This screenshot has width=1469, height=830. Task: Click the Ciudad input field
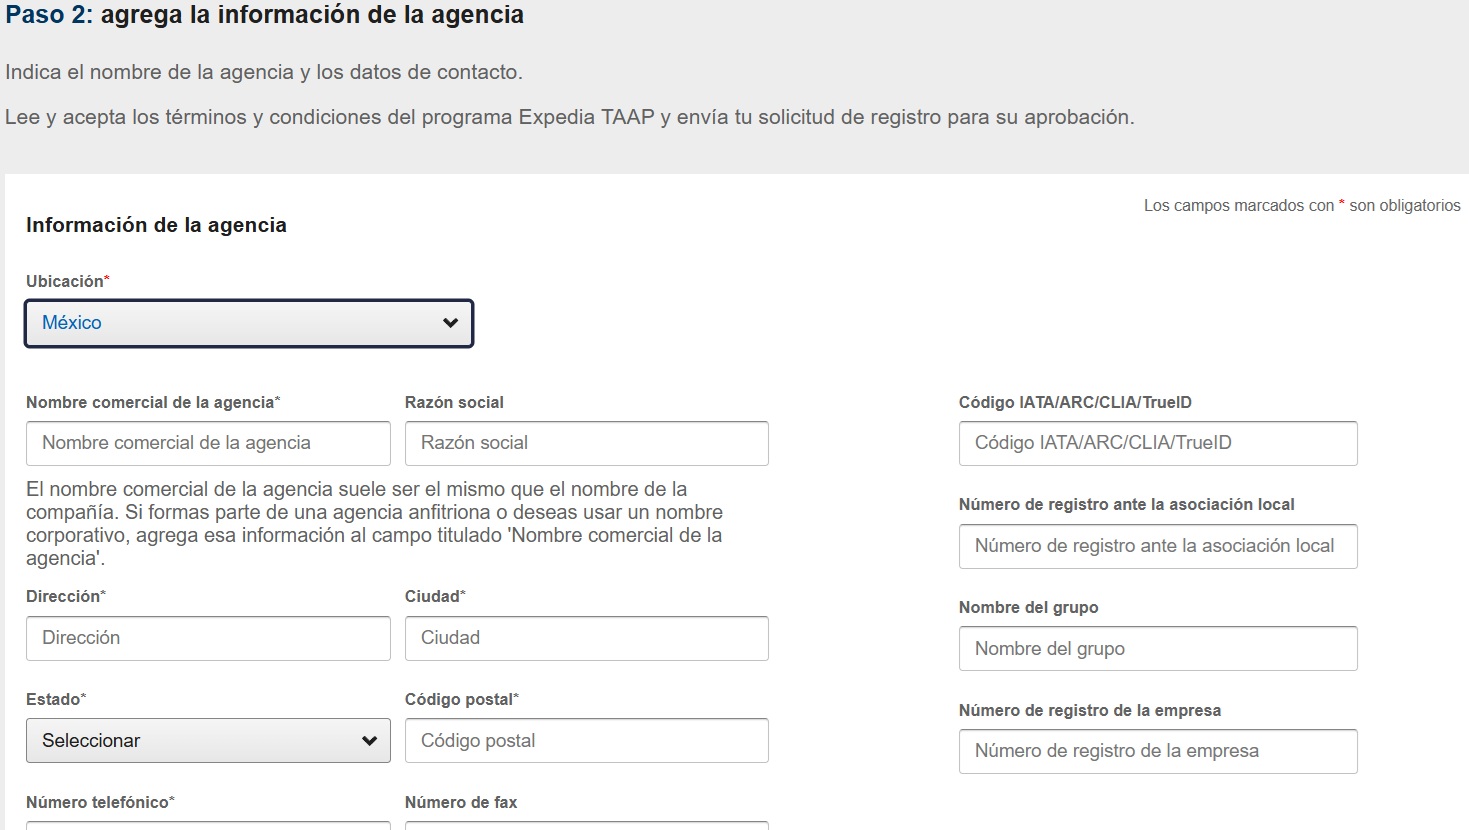pos(587,638)
